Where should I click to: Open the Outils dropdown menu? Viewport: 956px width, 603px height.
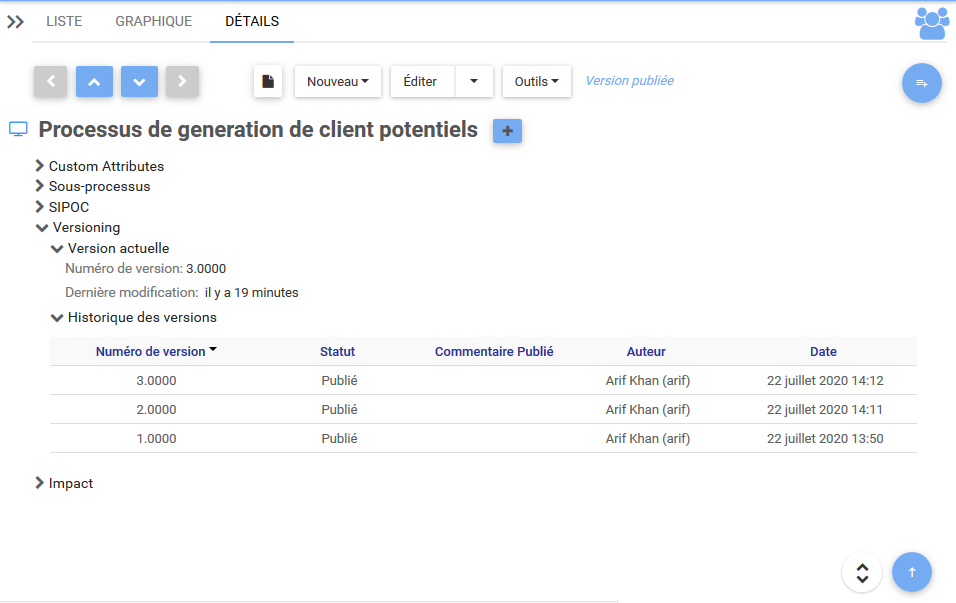click(536, 82)
